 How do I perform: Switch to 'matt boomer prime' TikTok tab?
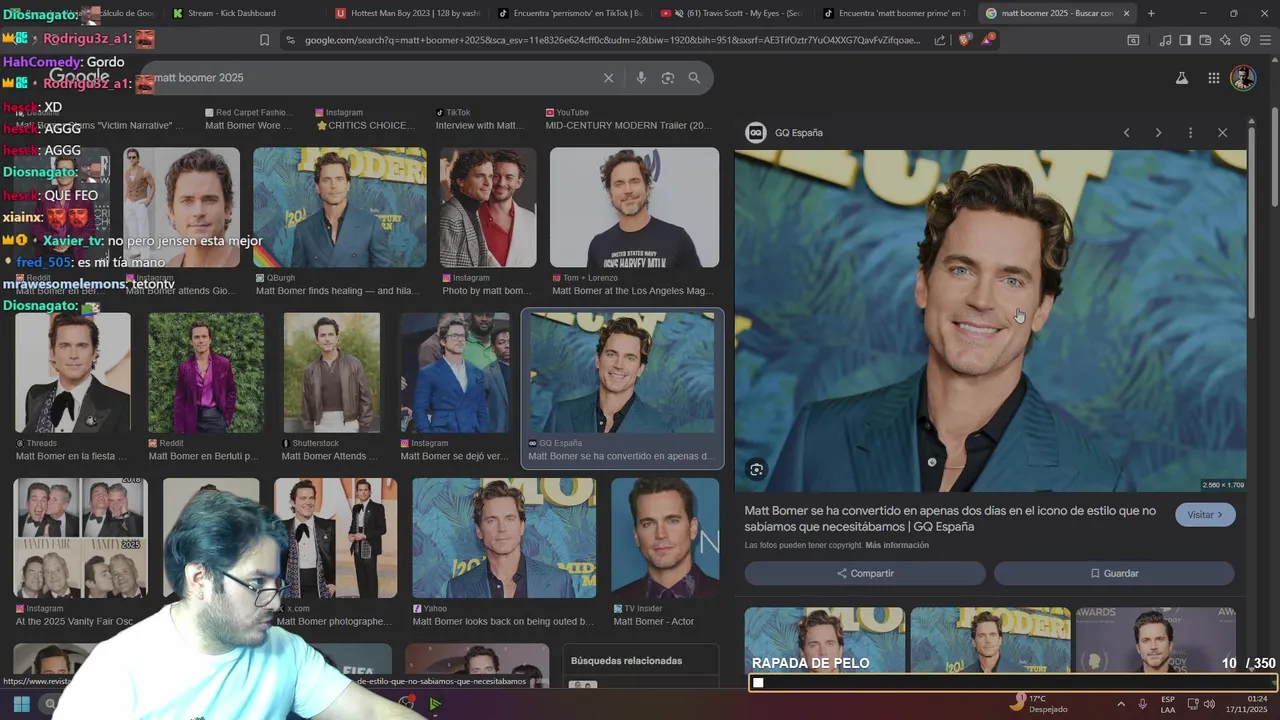896,13
